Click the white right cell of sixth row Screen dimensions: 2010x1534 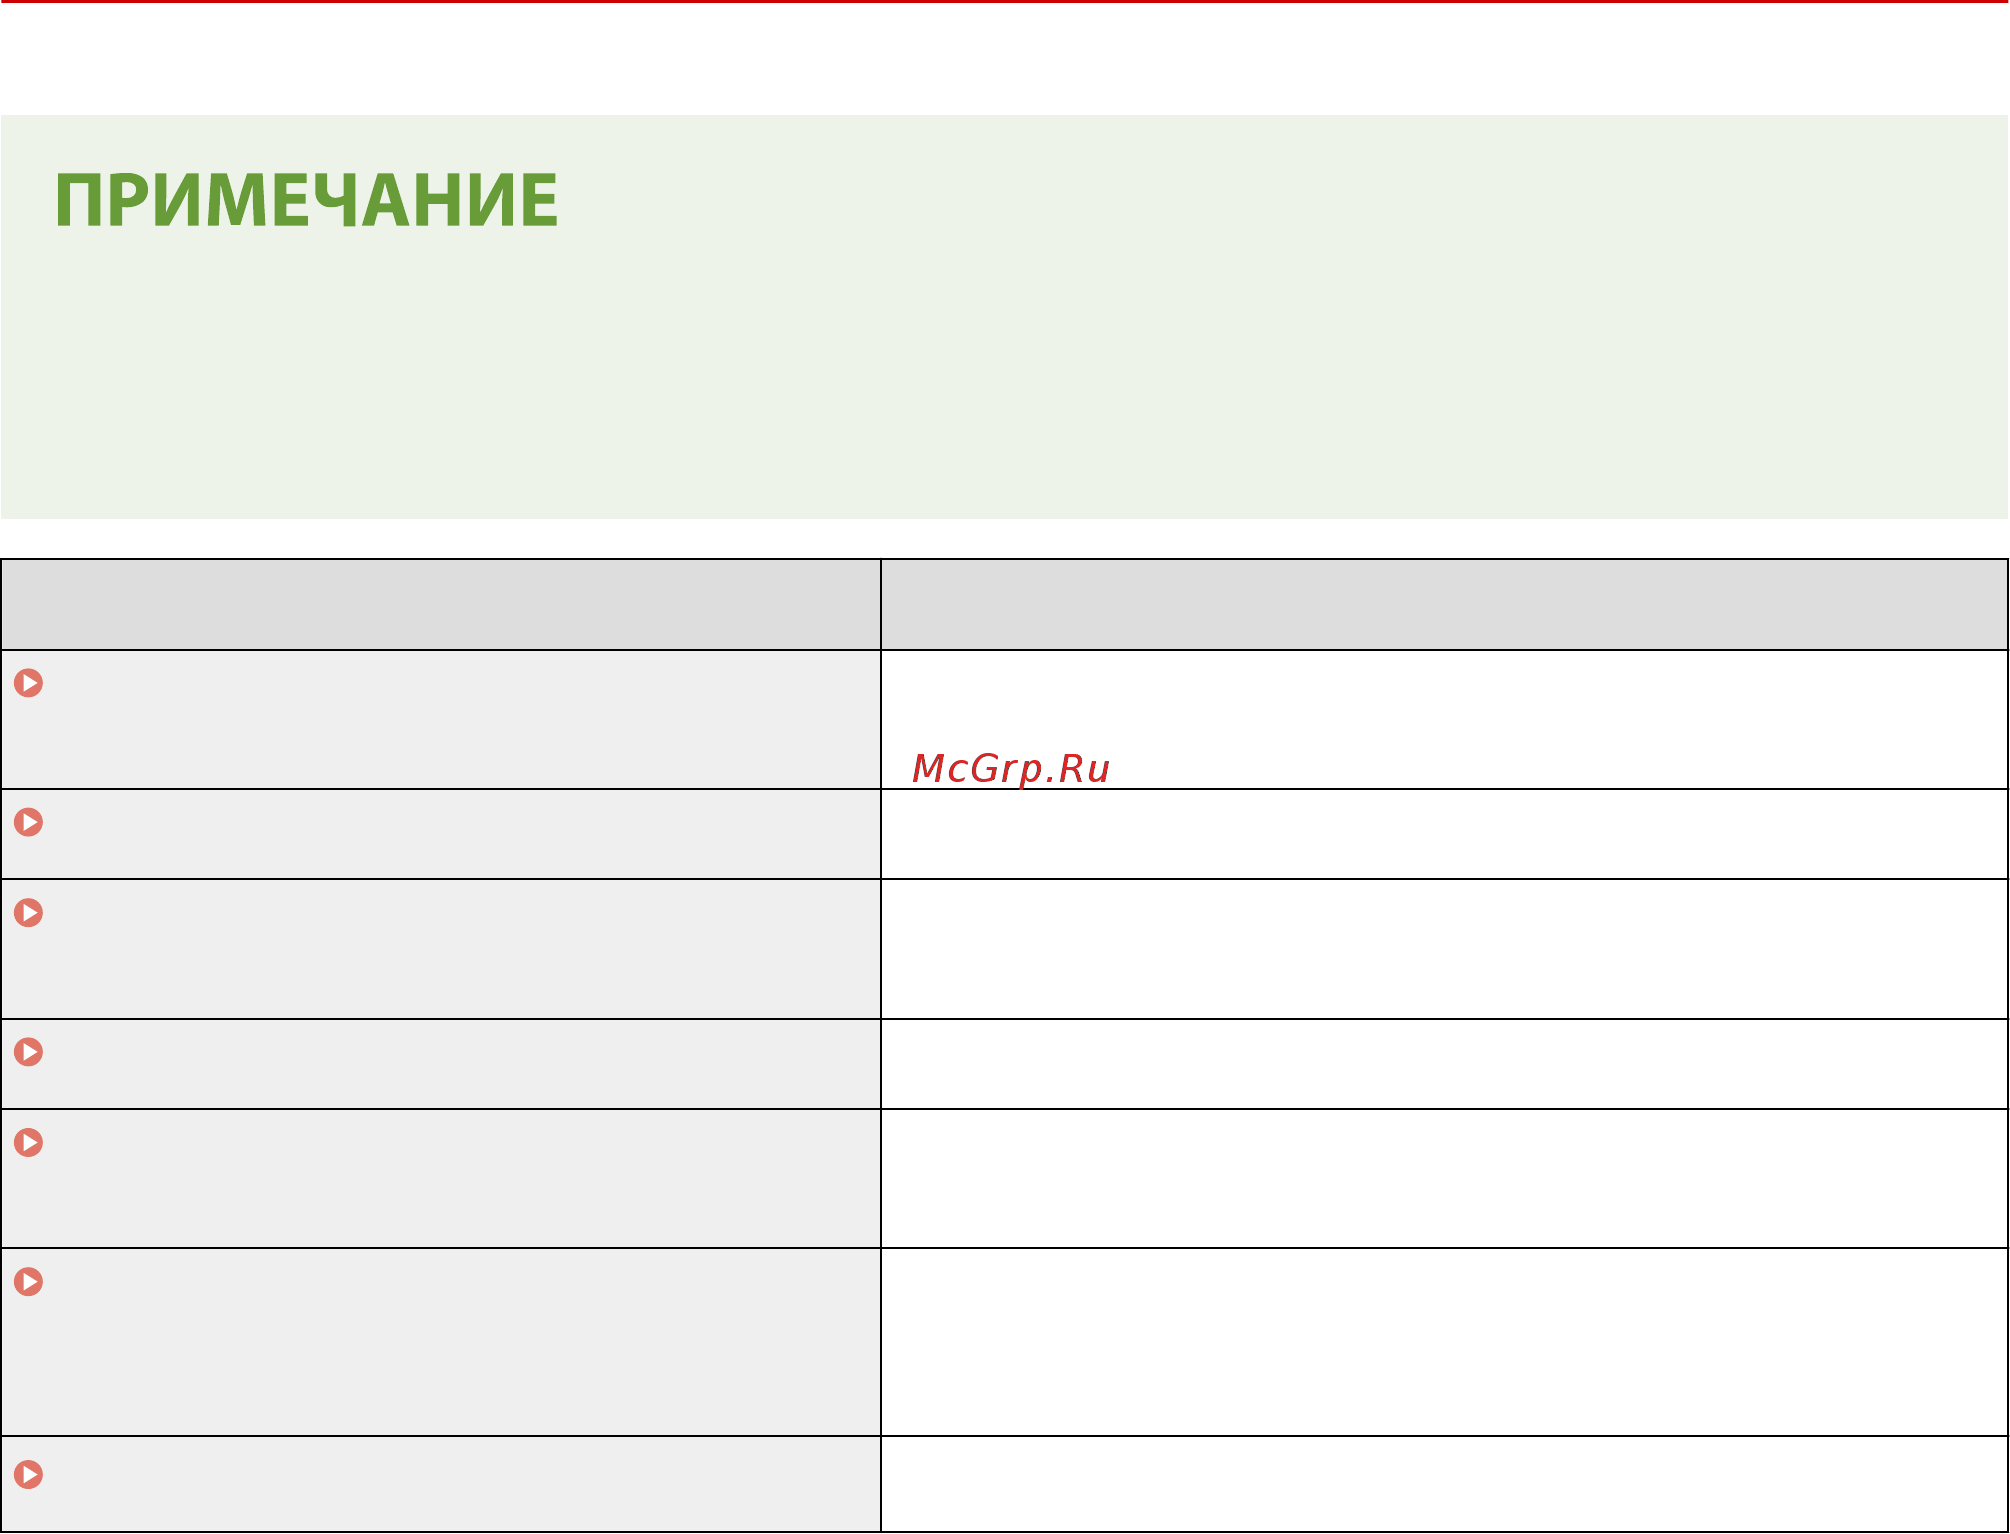pos(1444,1342)
